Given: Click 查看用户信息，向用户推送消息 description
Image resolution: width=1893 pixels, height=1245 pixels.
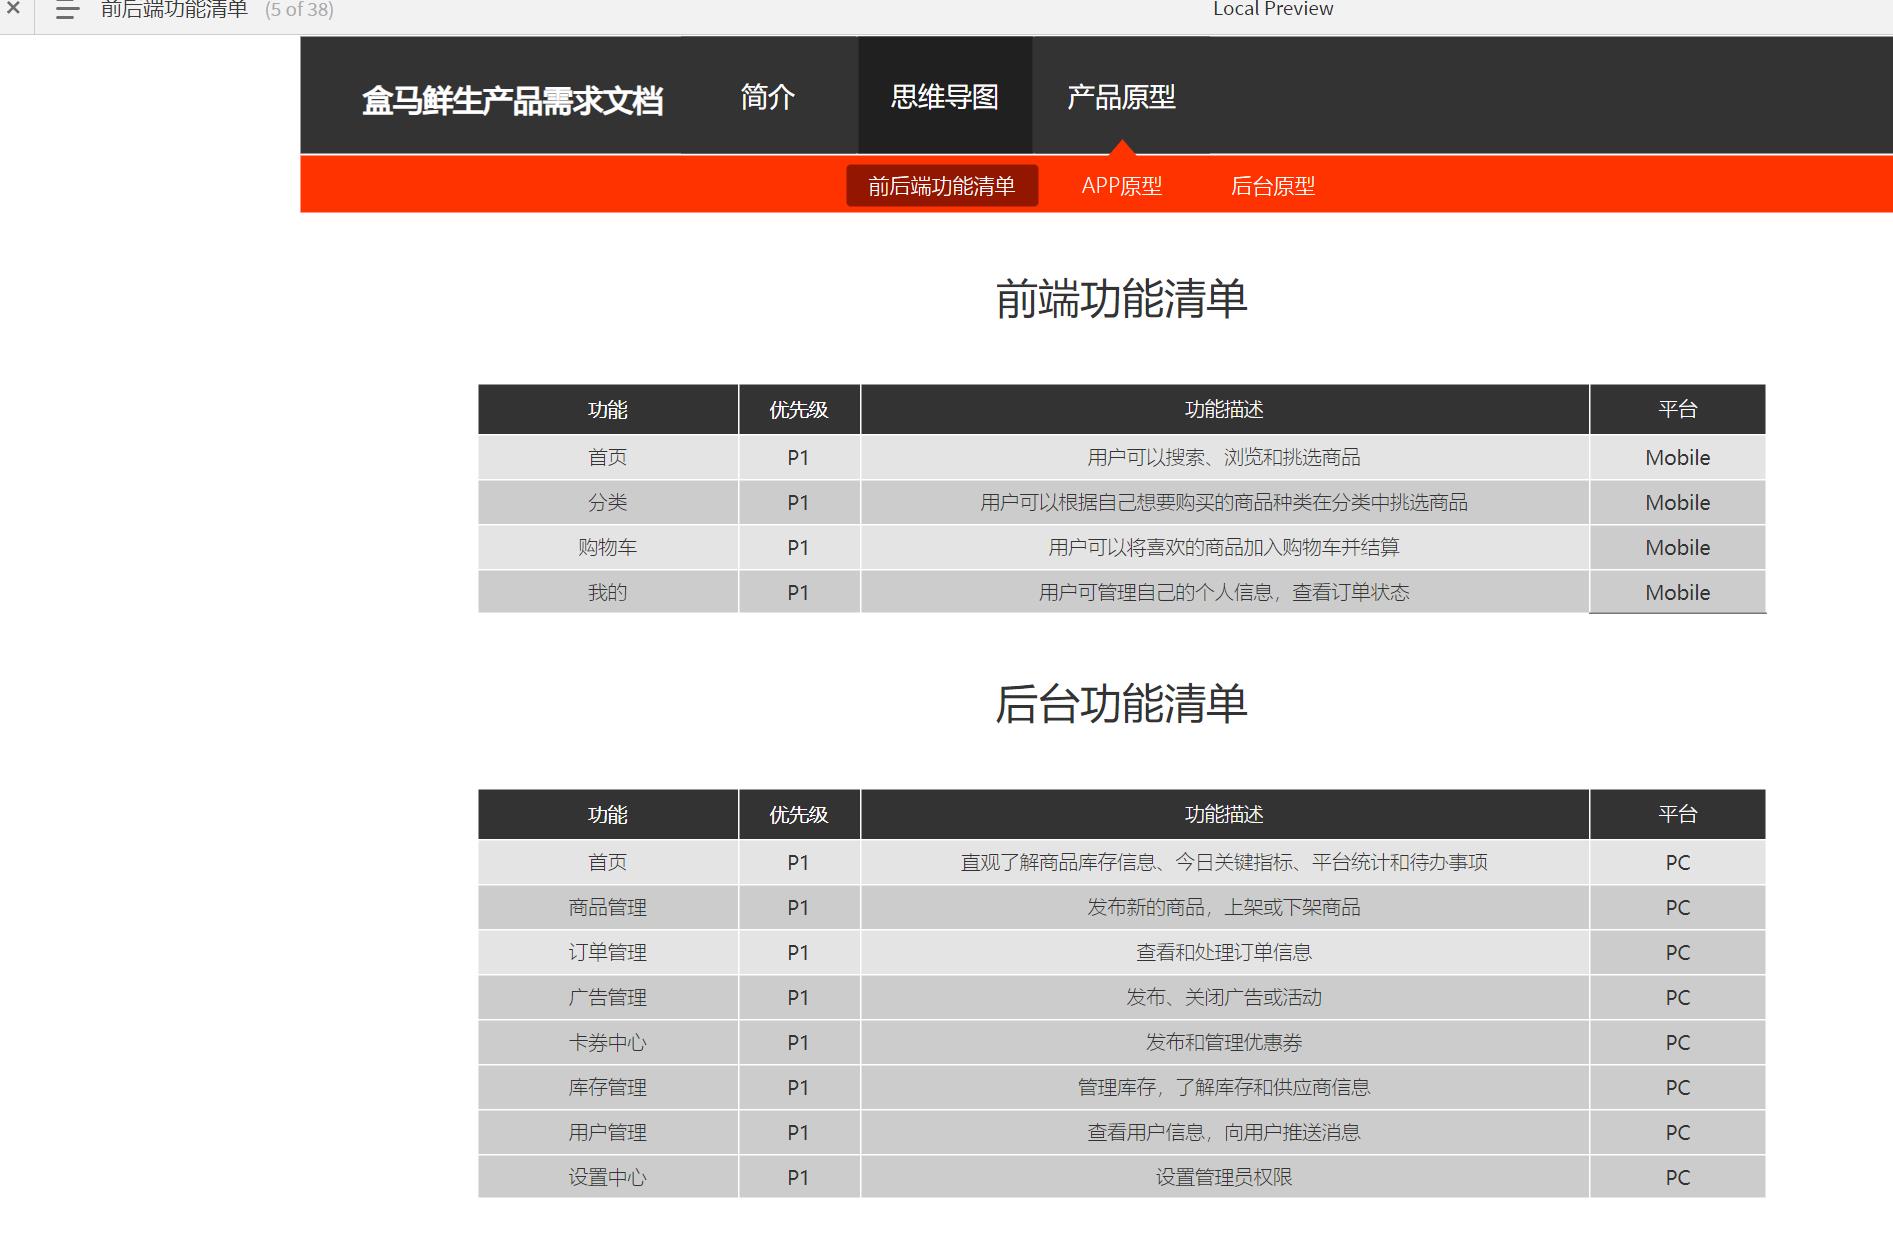Looking at the screenshot, I should 1224,1133.
